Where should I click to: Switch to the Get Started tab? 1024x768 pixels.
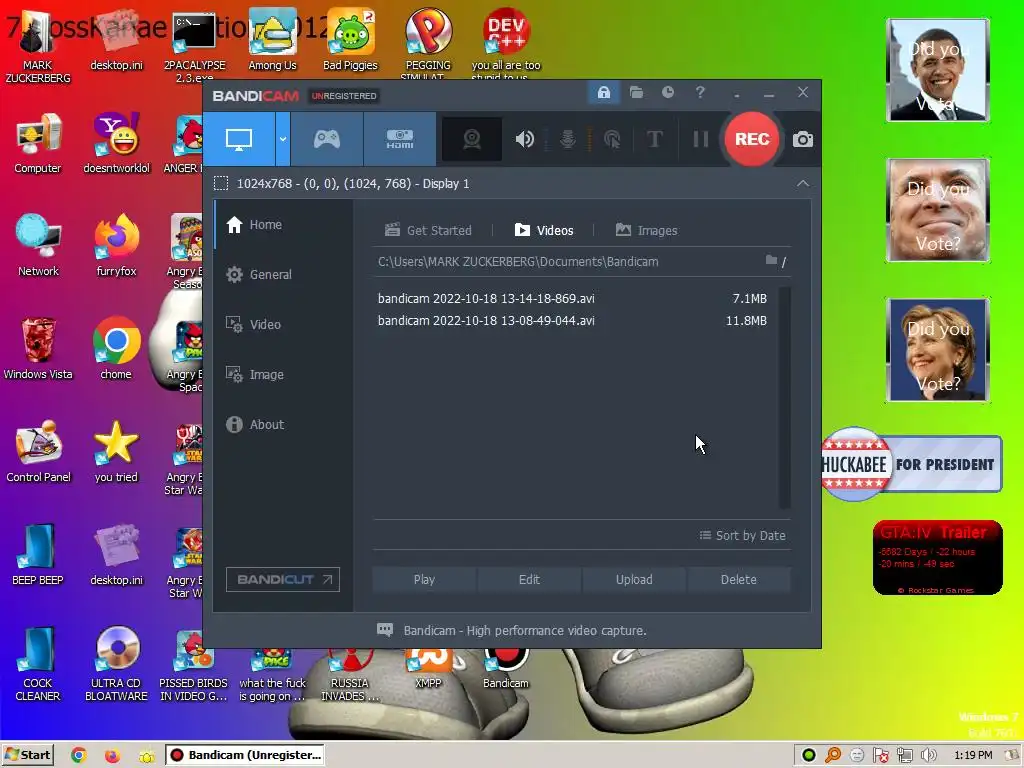pos(428,230)
